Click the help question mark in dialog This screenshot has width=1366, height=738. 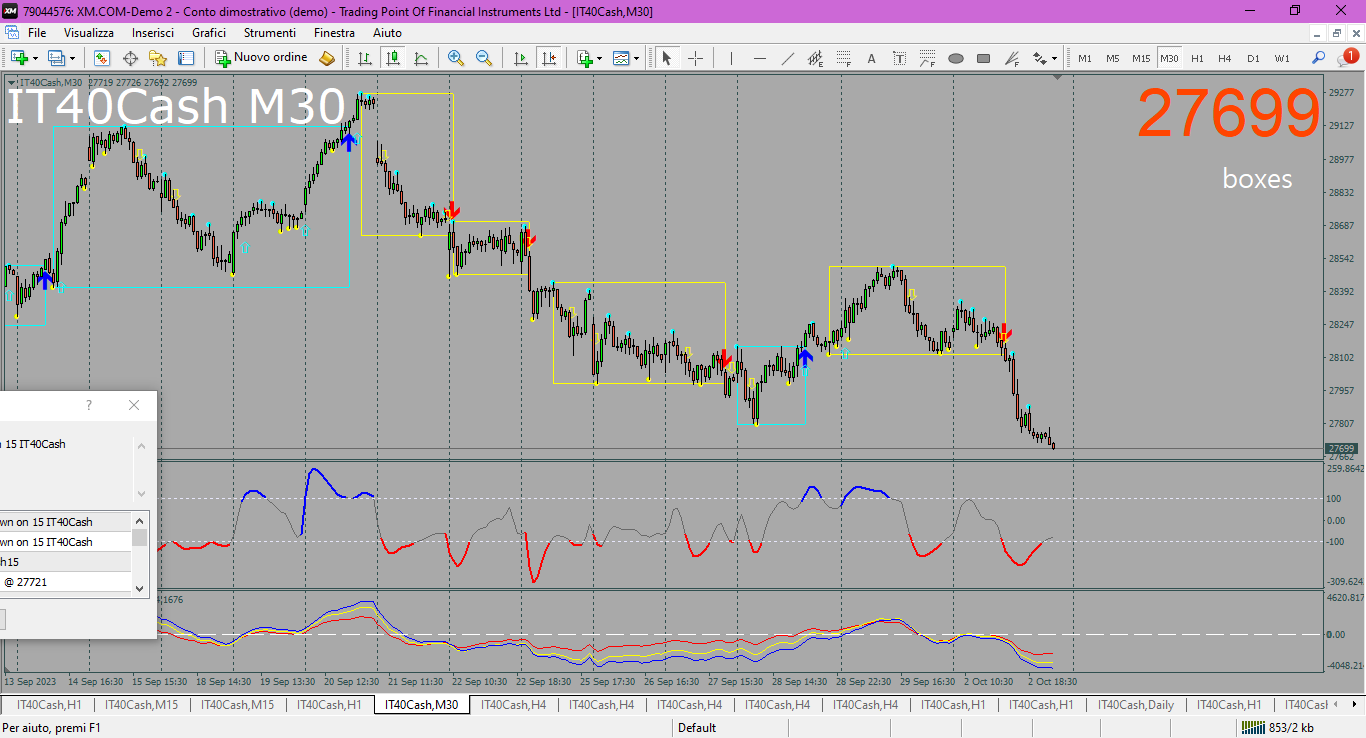(89, 405)
